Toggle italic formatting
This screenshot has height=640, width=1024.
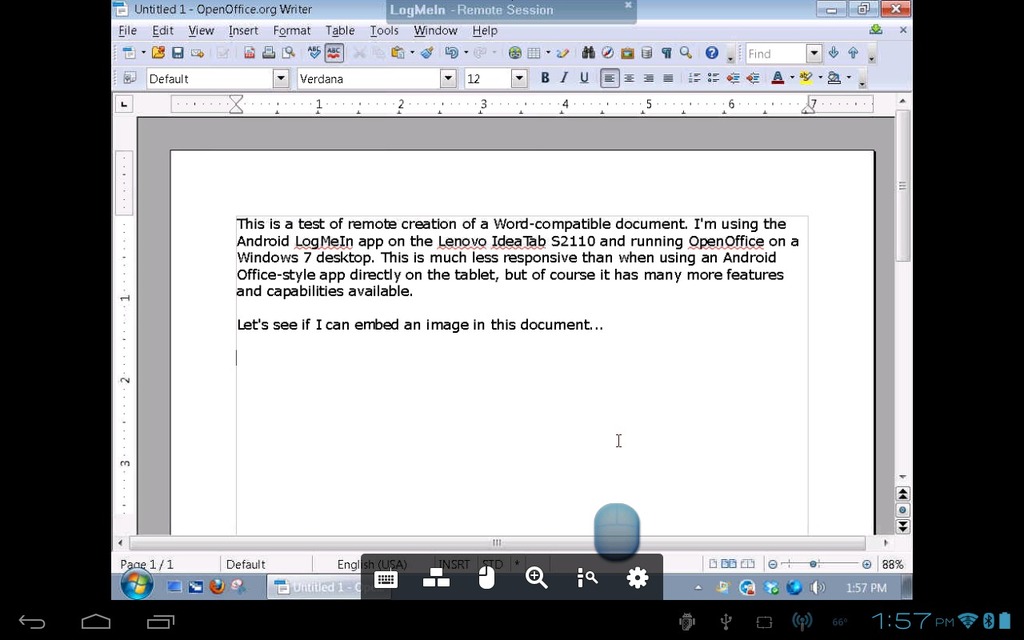tap(564, 78)
